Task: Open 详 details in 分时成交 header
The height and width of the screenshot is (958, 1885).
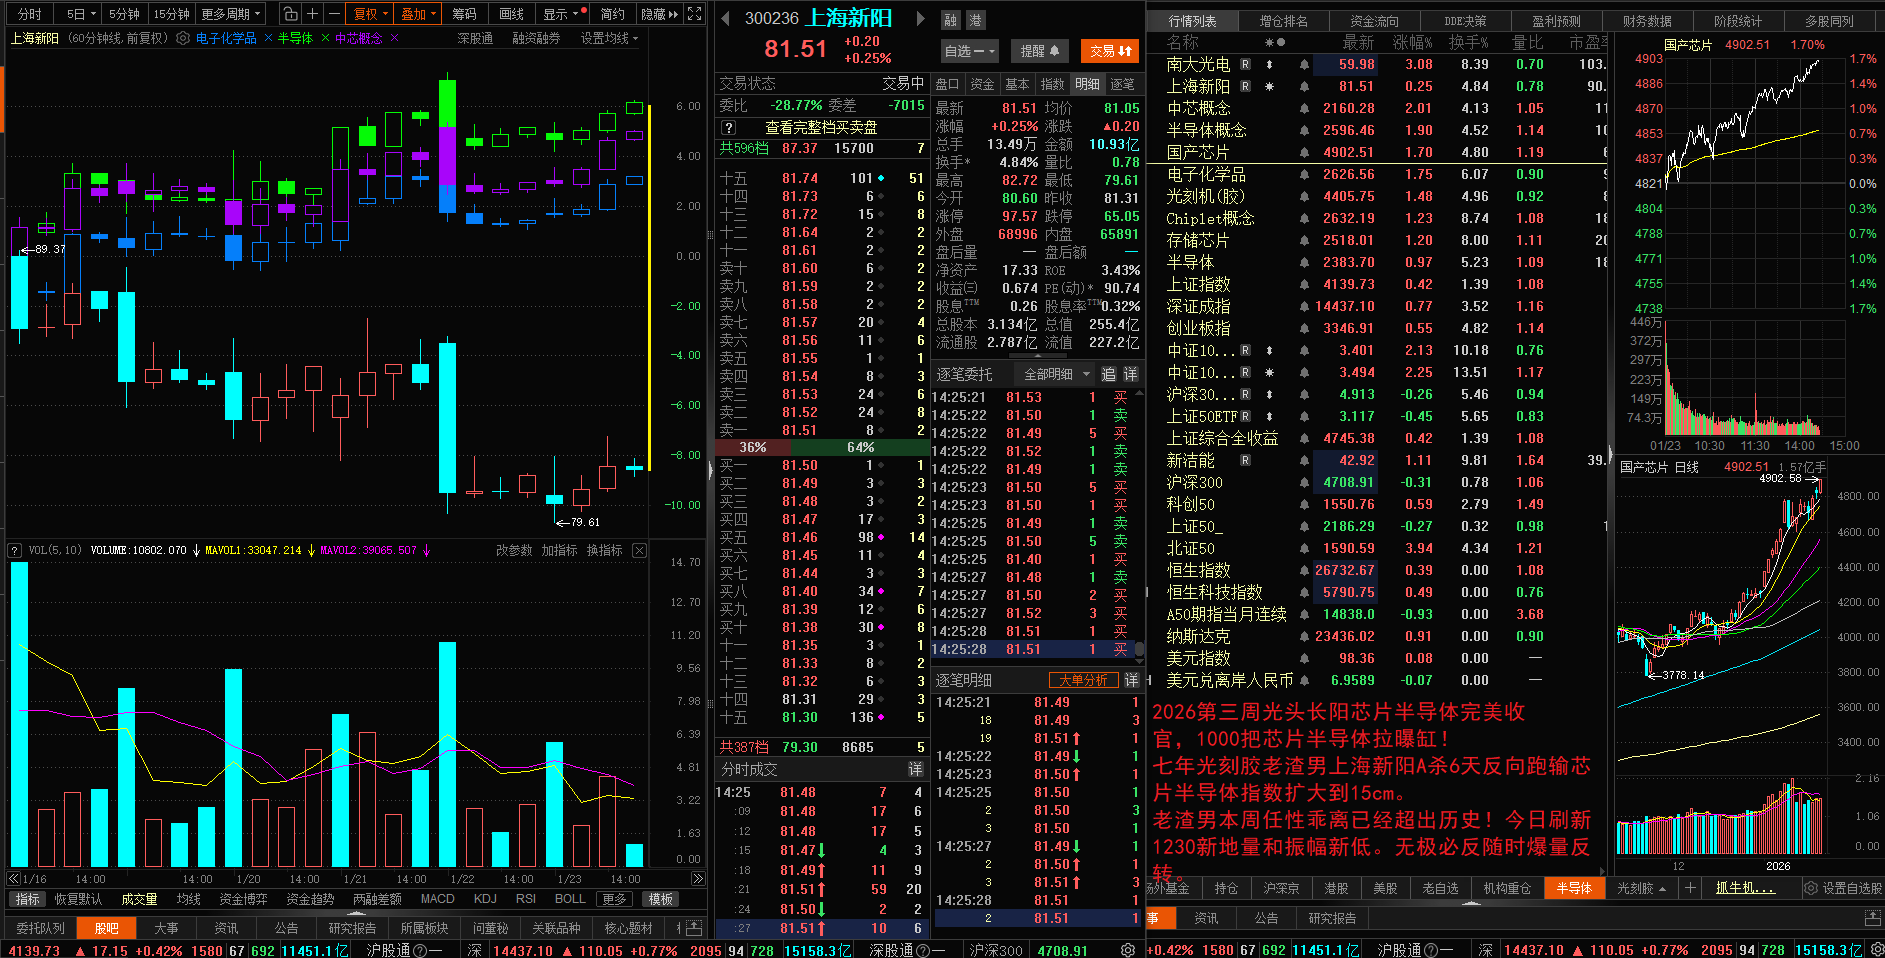Action: [x=915, y=769]
